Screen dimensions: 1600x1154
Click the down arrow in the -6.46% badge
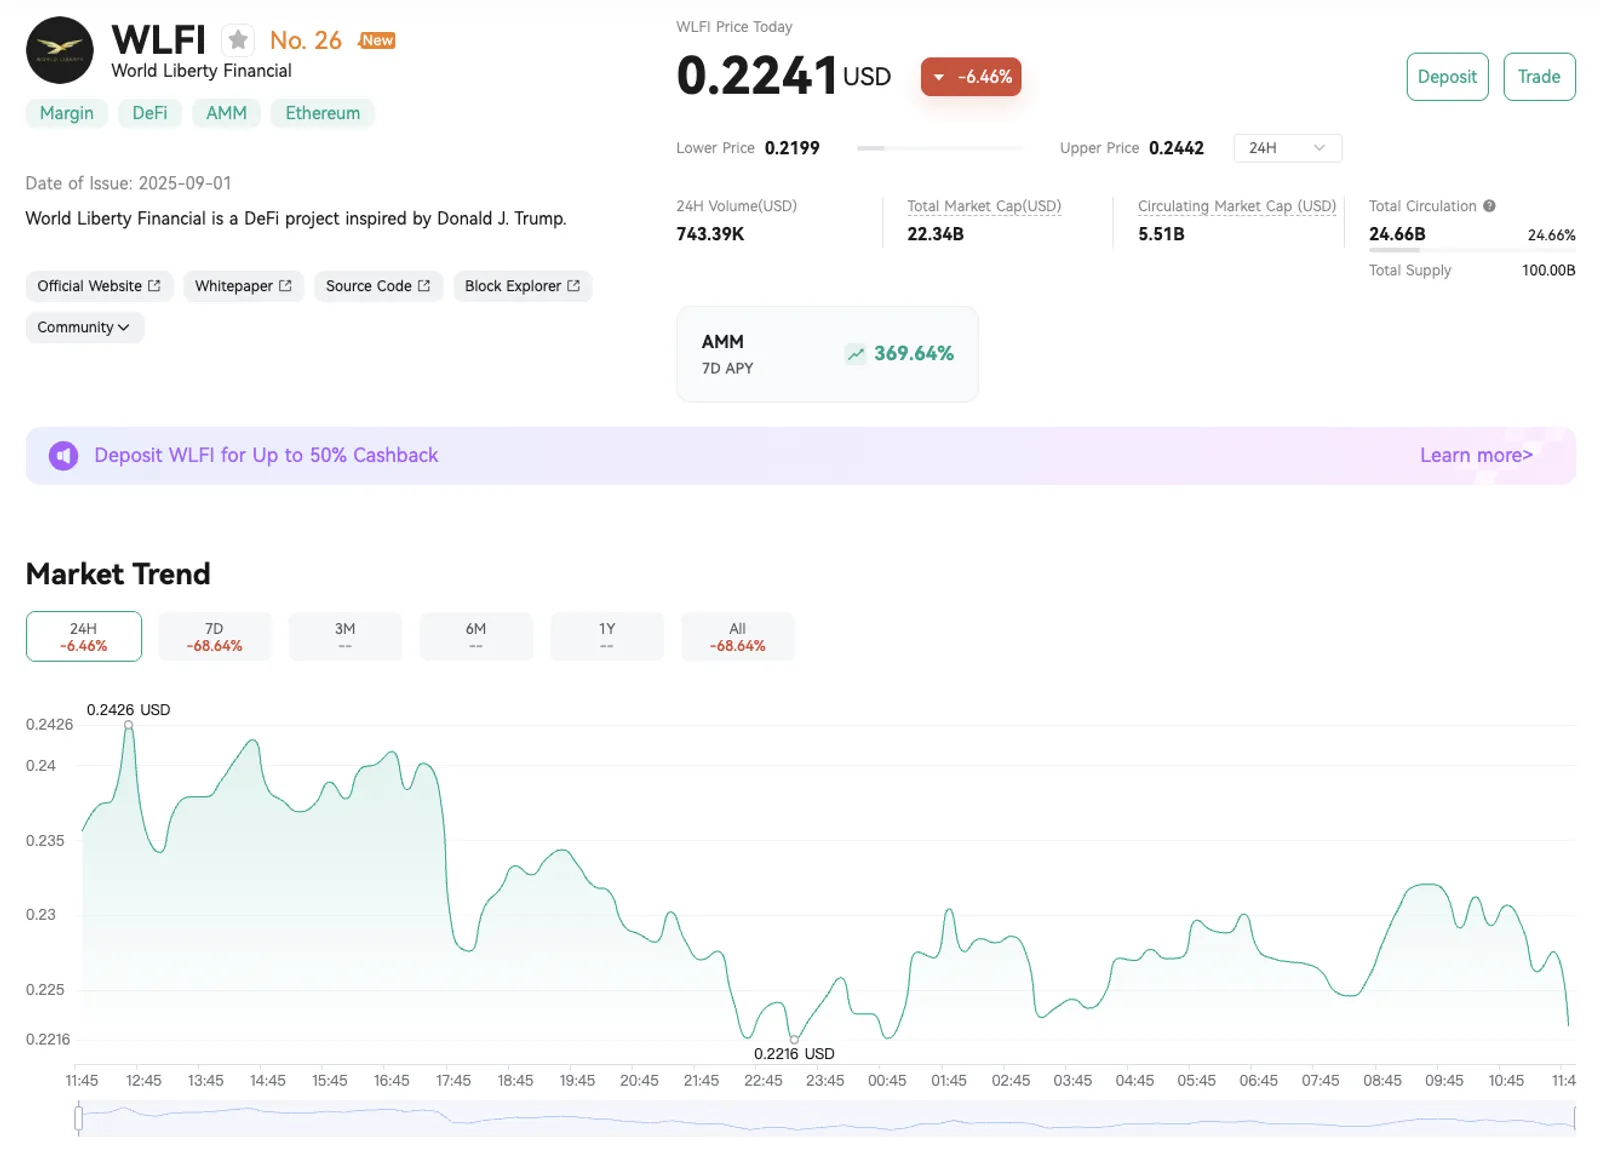(938, 77)
